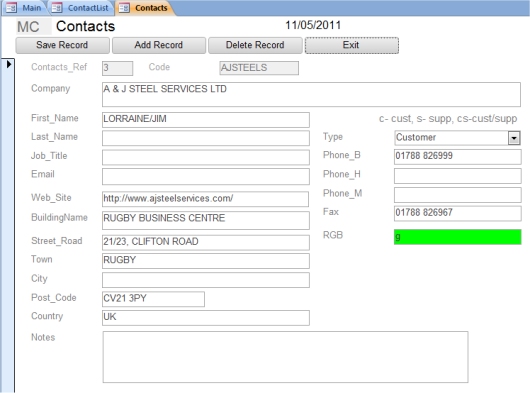Click the Web_Site field
Viewport: 530px width, 393px height.
tap(205, 199)
